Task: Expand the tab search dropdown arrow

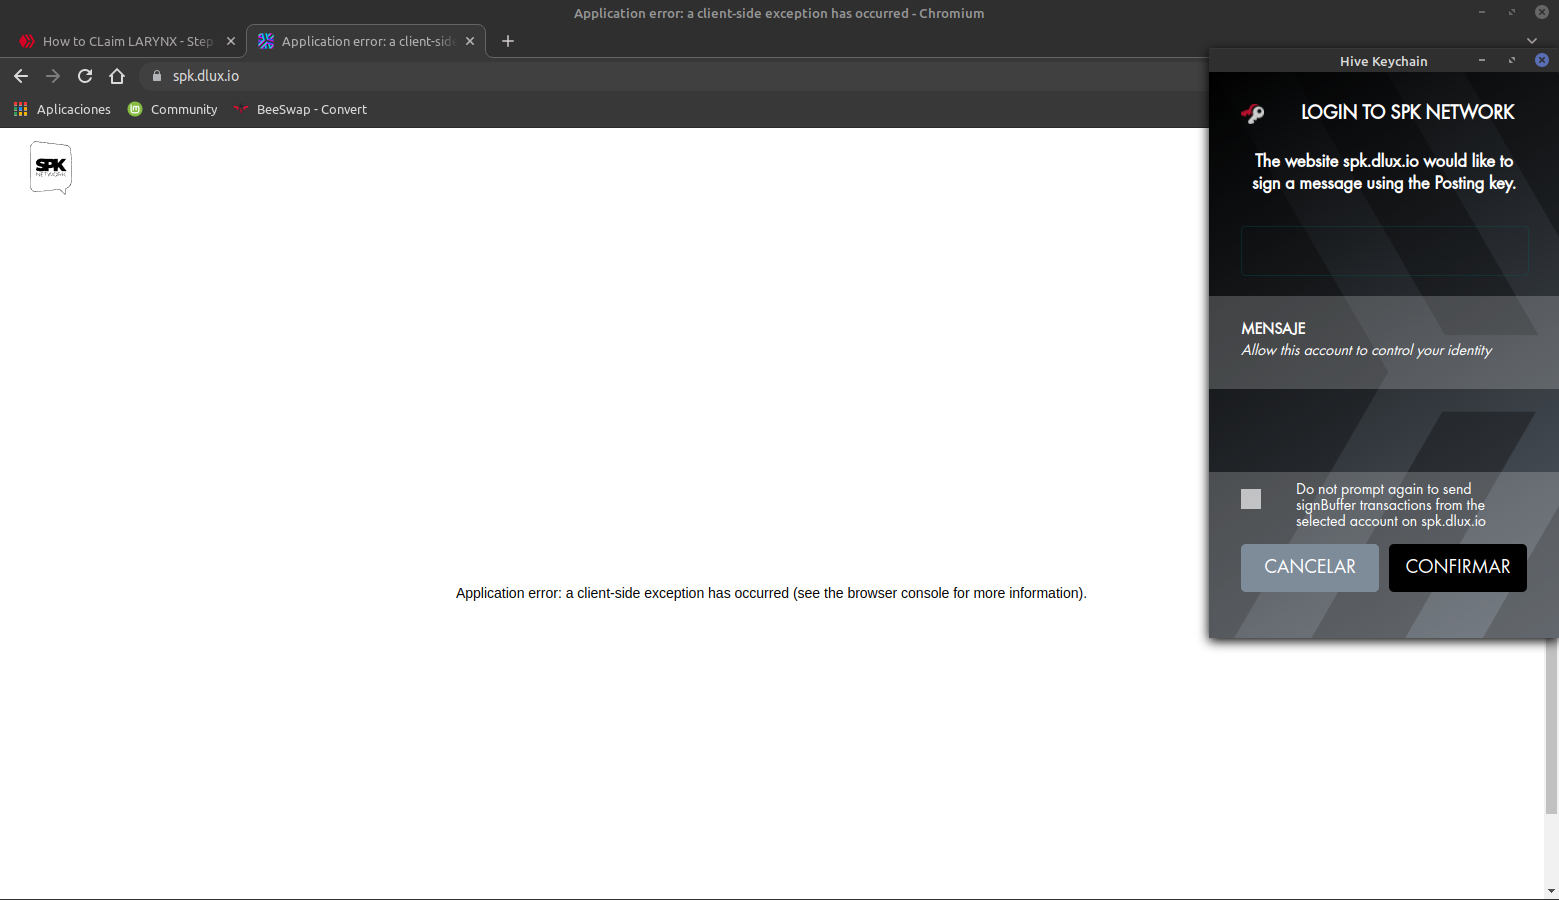Action: (x=1532, y=41)
